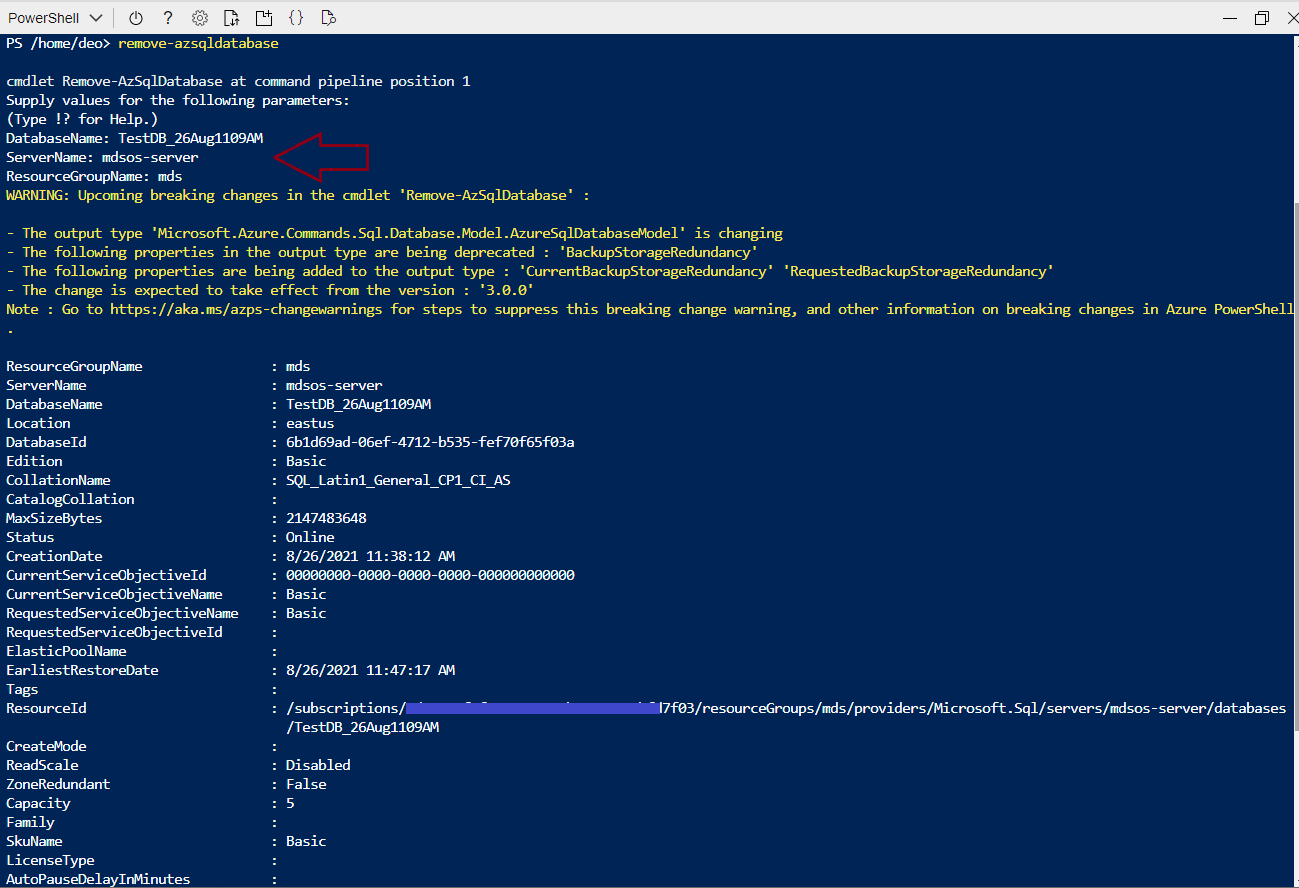
Task: Click the Capacity value '5'
Action: click(290, 803)
